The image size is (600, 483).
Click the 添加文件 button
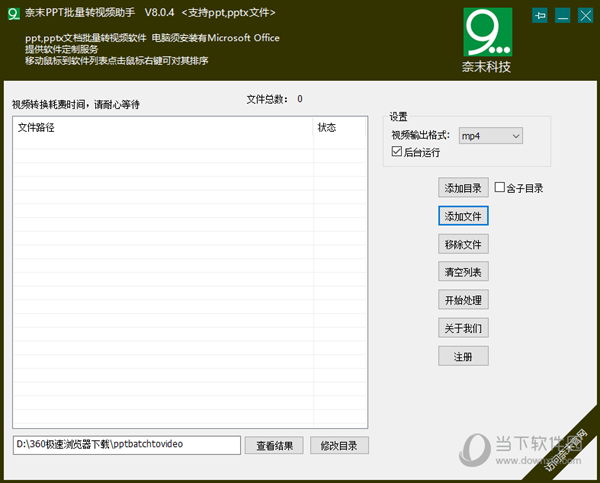coord(463,216)
